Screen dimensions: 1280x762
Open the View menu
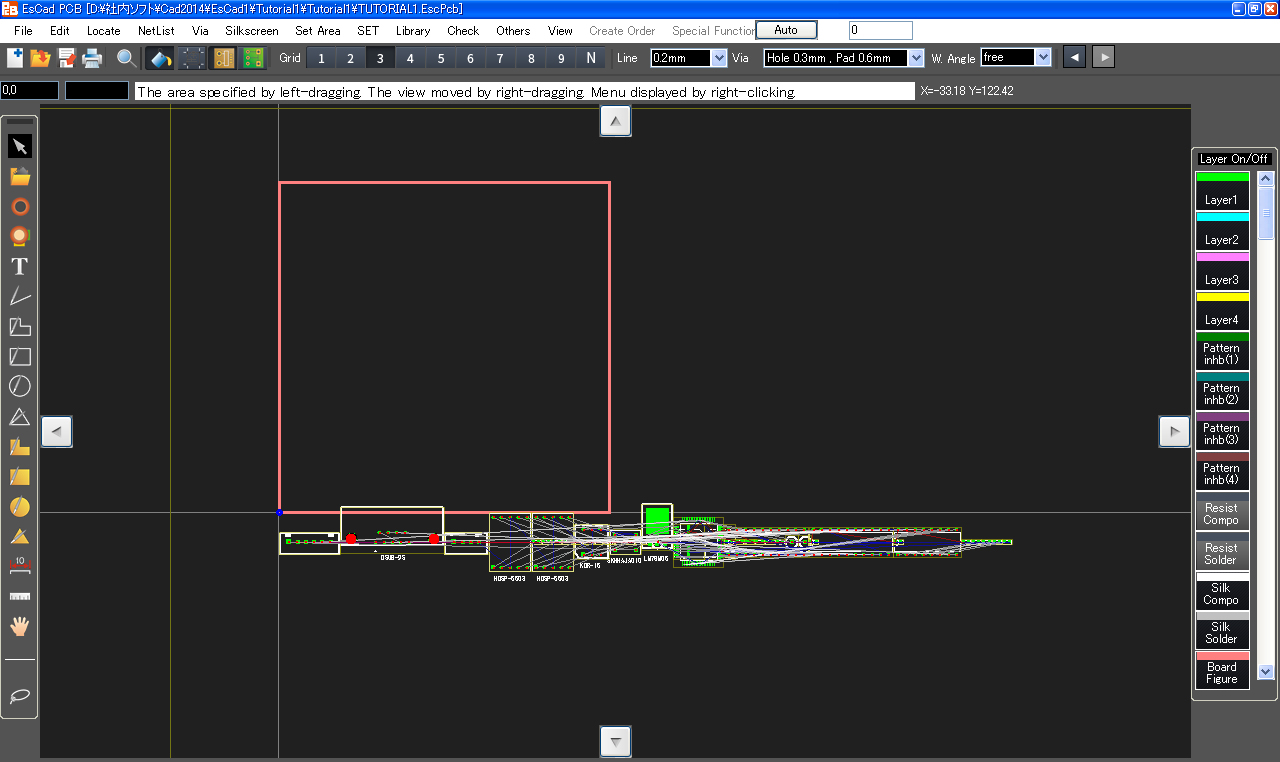tap(561, 31)
